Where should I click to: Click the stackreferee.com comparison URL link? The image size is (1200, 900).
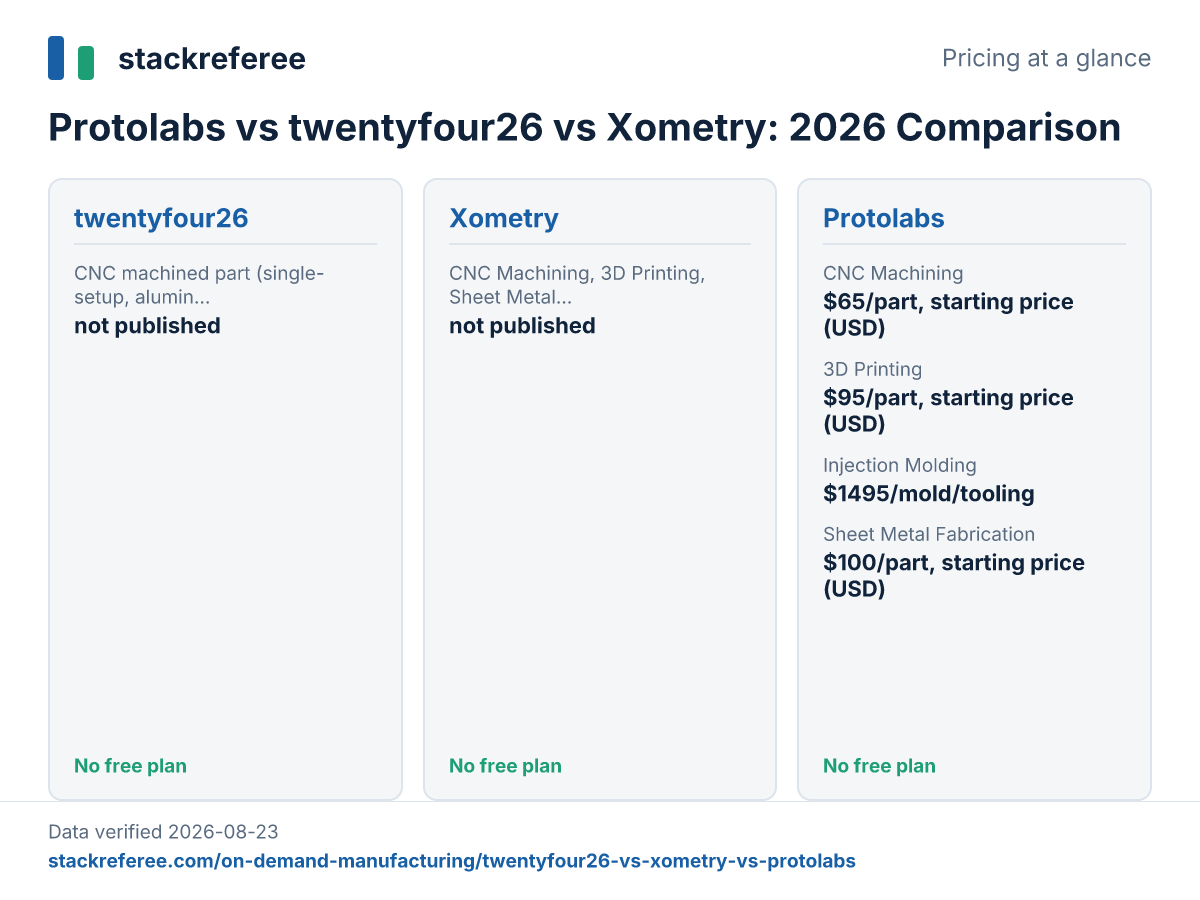452,861
